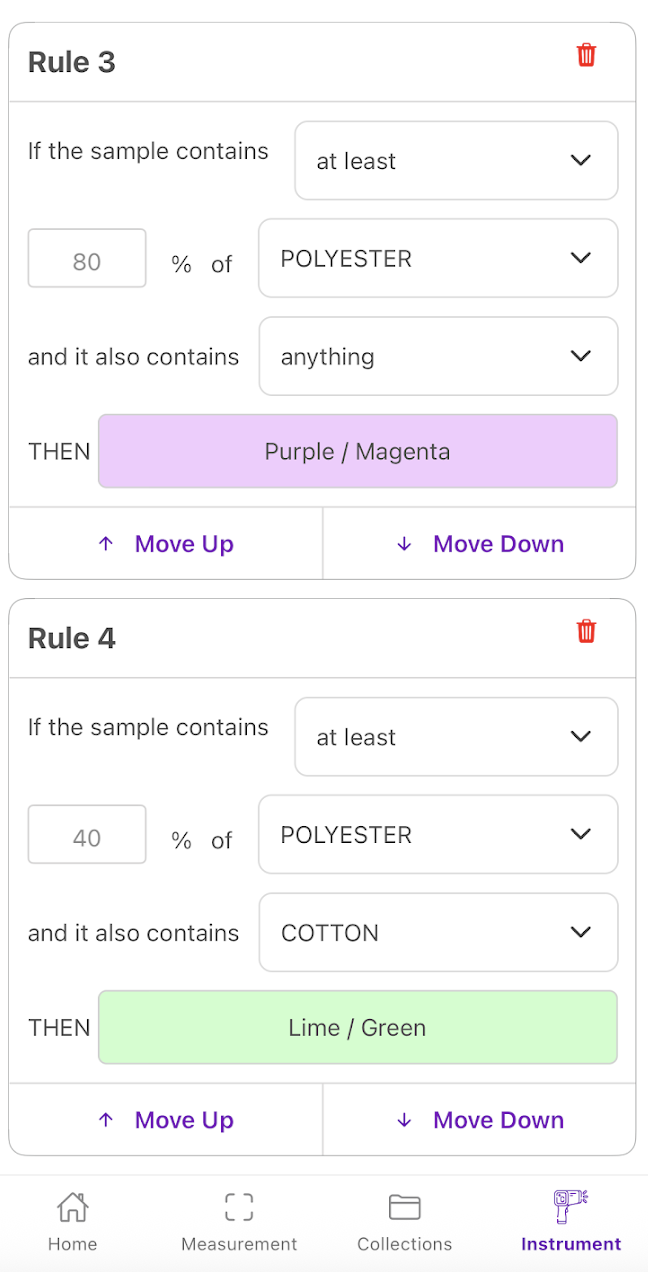Open Collections folder icon

404,1207
